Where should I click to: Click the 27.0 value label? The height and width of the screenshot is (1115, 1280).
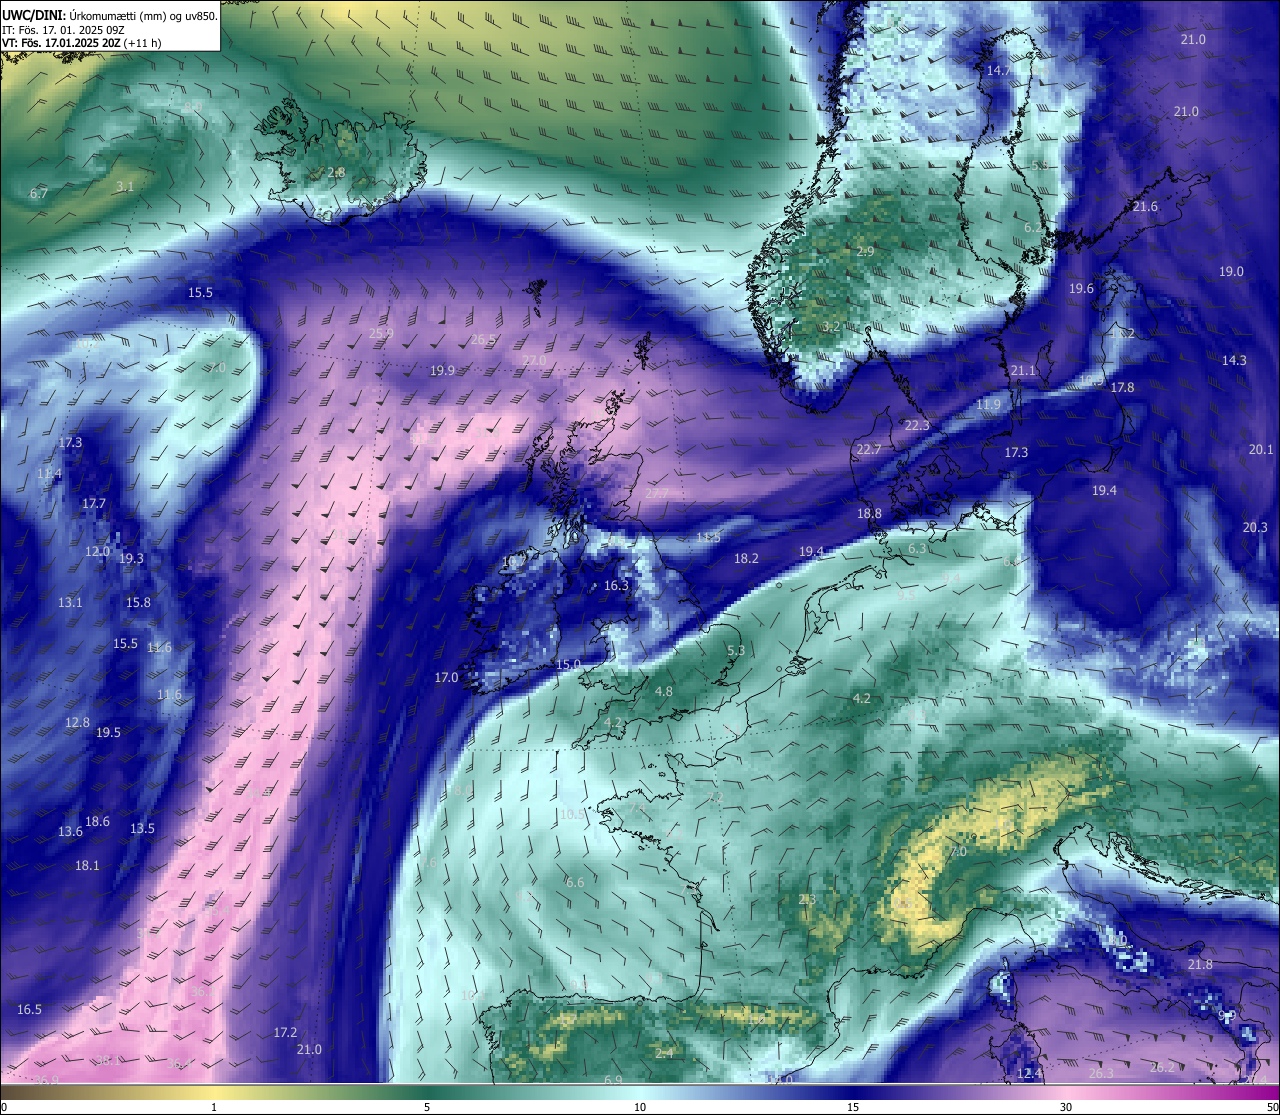click(534, 361)
